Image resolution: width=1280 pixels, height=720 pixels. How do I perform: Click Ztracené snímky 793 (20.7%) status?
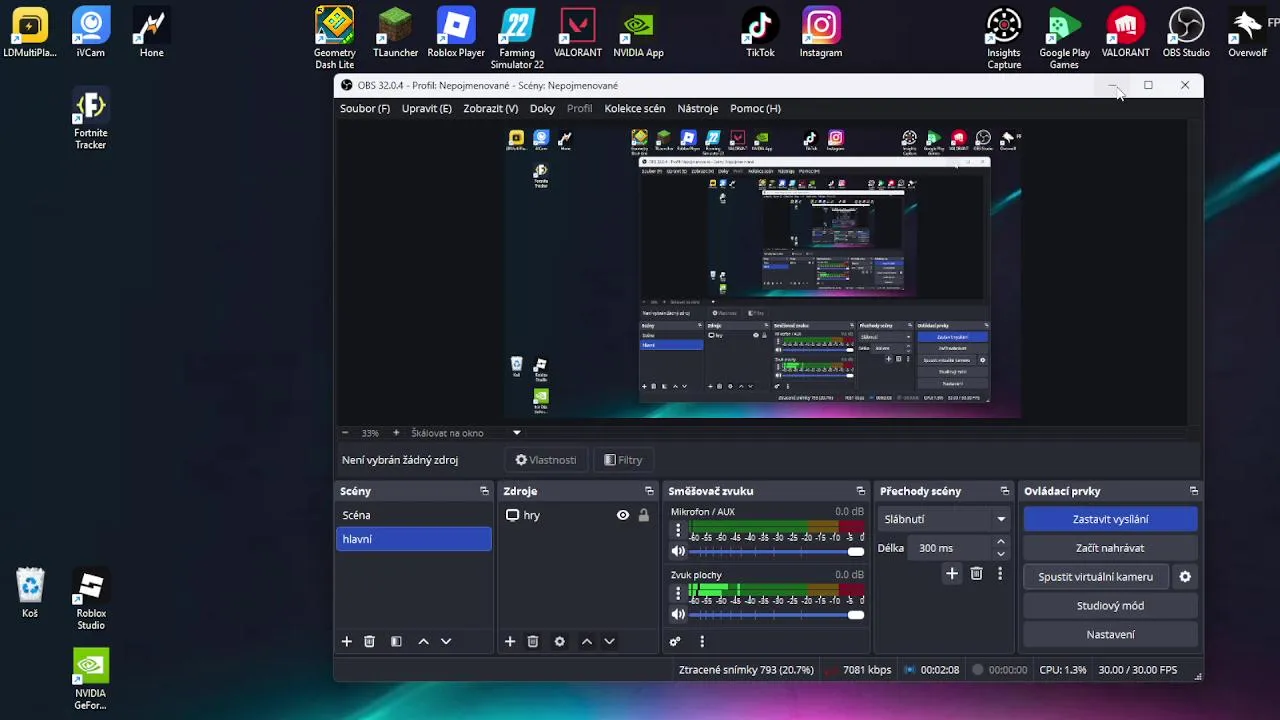pos(746,670)
